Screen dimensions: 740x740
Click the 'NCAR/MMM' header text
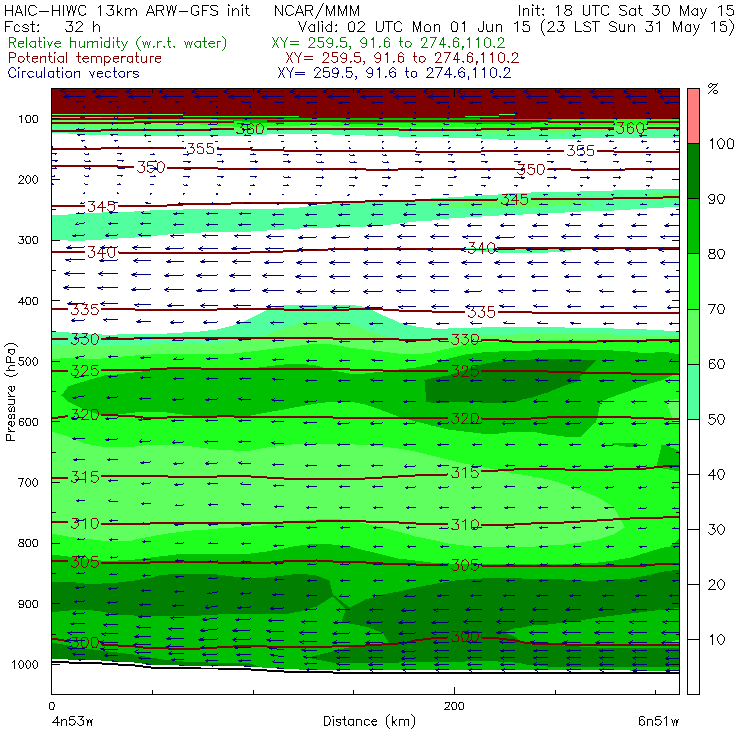point(317,11)
